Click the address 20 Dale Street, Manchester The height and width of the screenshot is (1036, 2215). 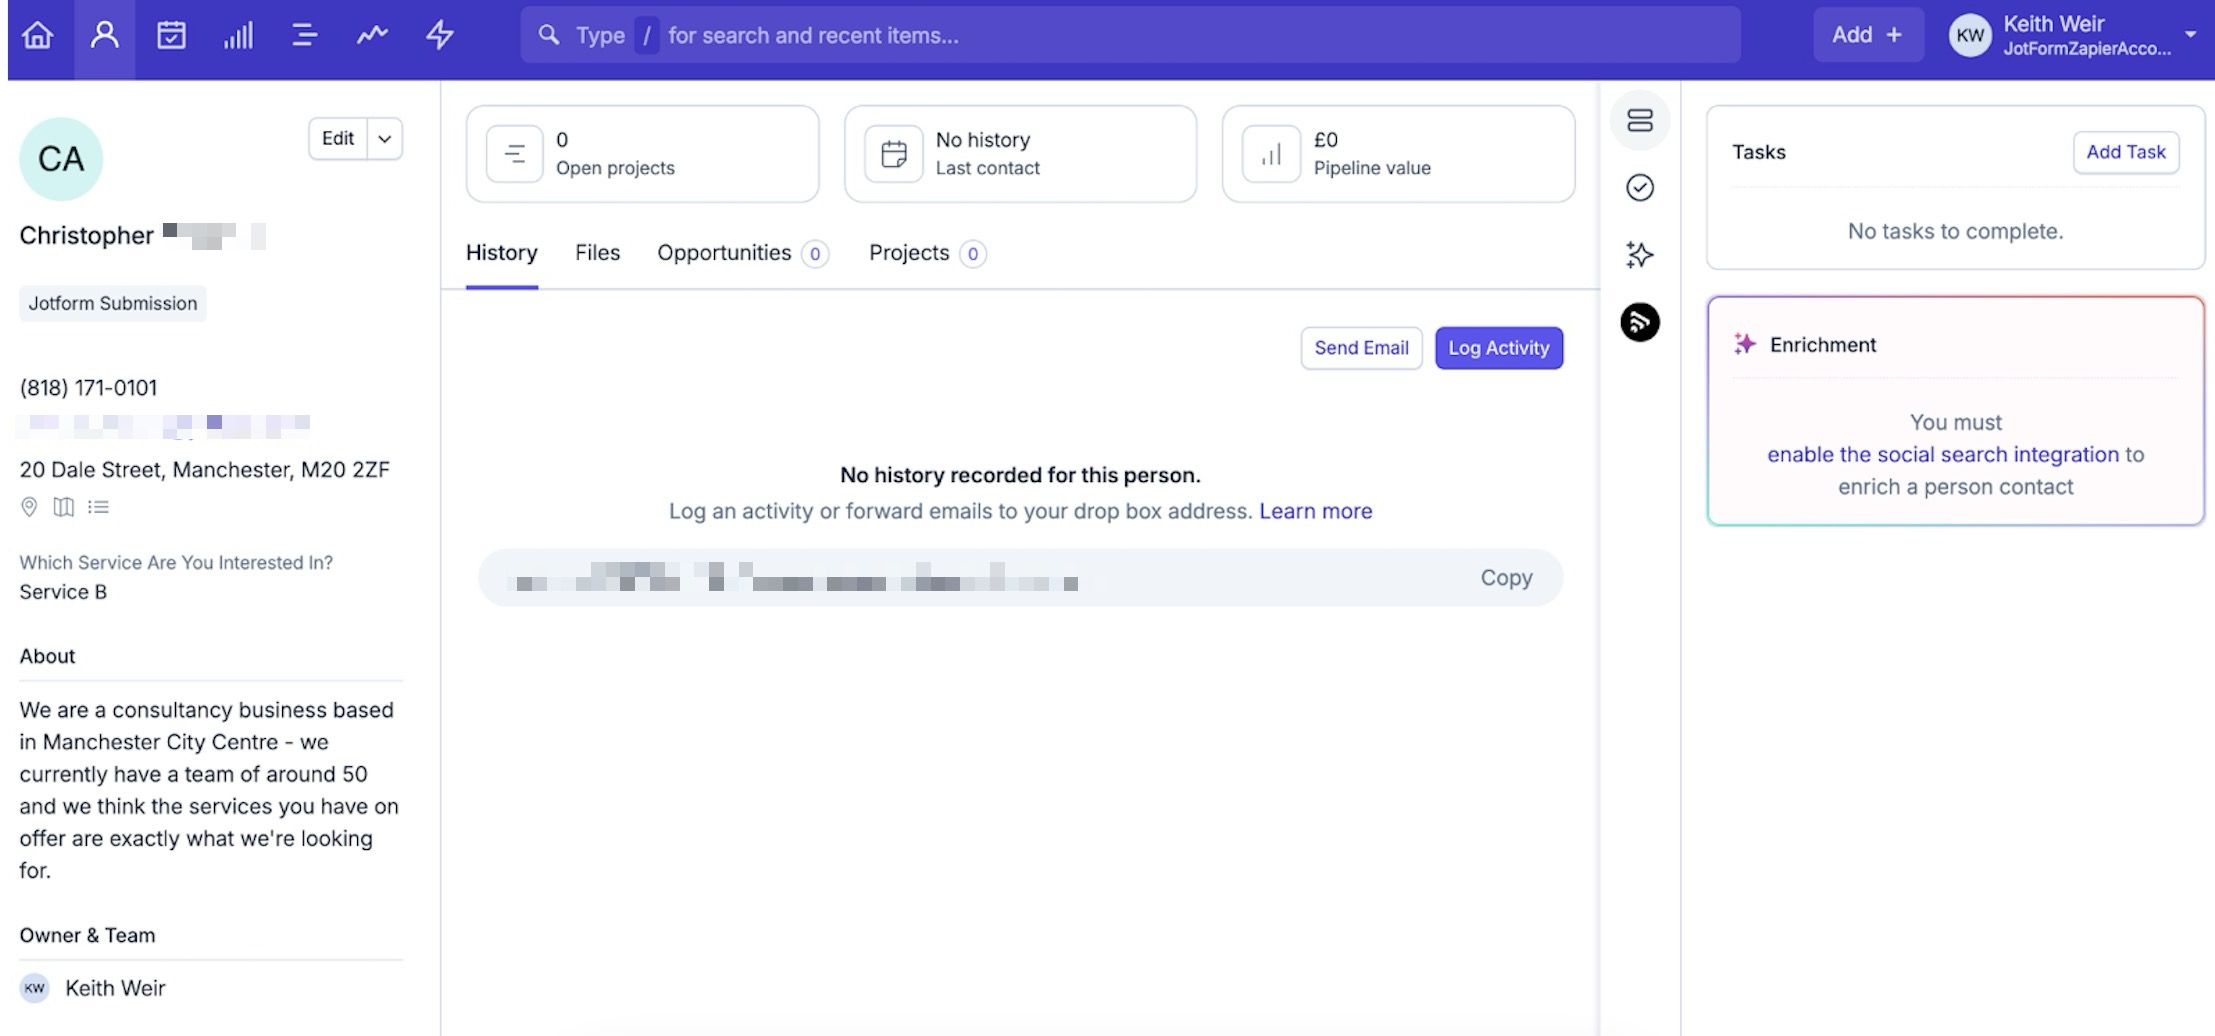(204, 469)
